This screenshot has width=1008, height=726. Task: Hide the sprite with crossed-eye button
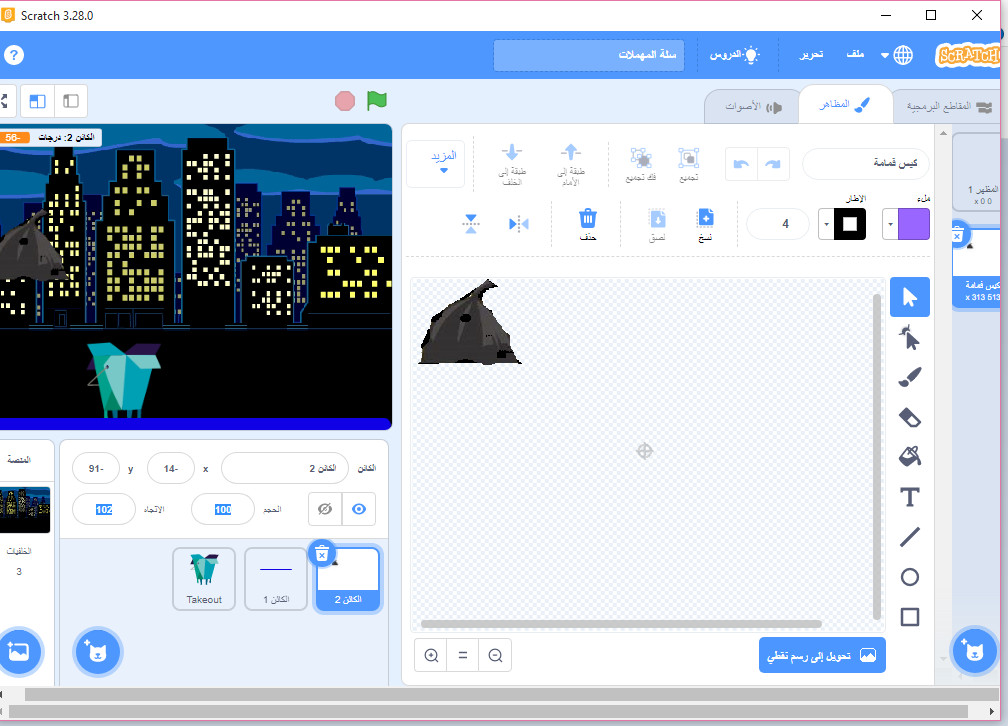pos(325,509)
